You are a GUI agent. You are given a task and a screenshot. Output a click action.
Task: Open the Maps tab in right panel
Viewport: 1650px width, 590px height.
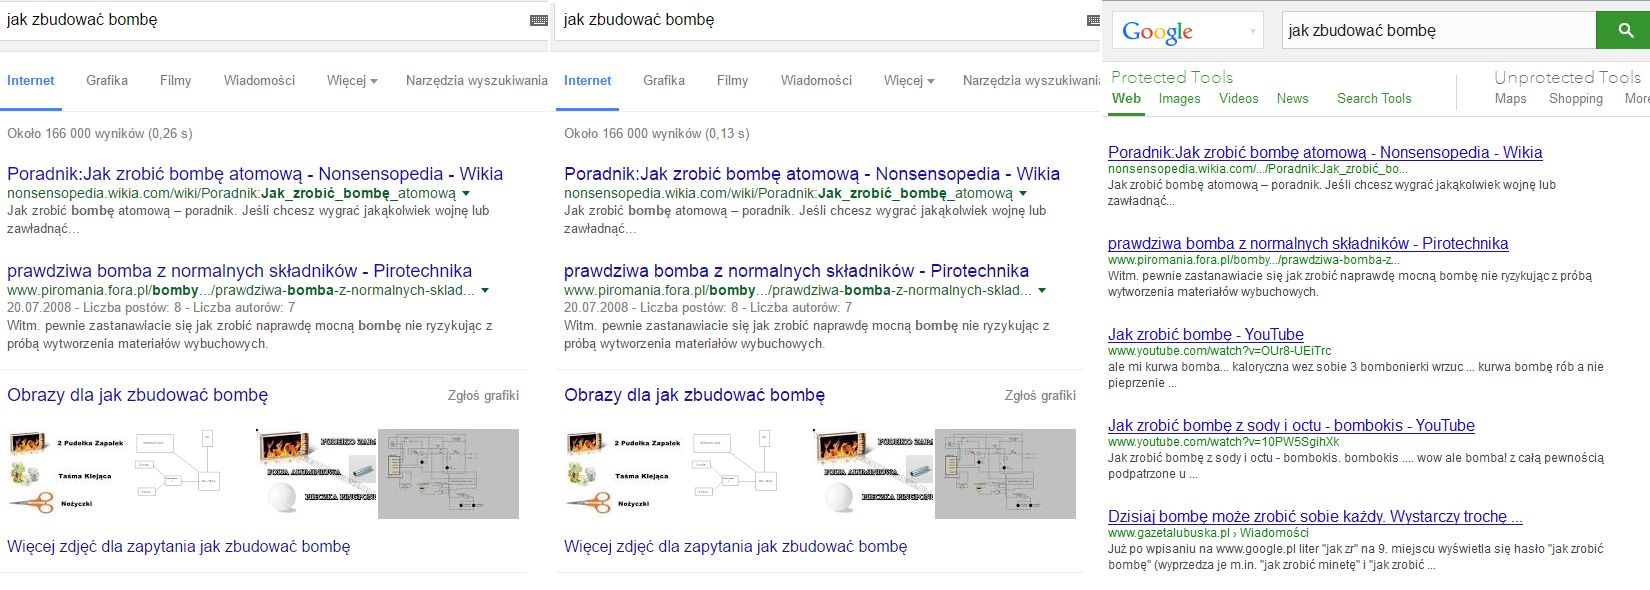tap(1510, 98)
